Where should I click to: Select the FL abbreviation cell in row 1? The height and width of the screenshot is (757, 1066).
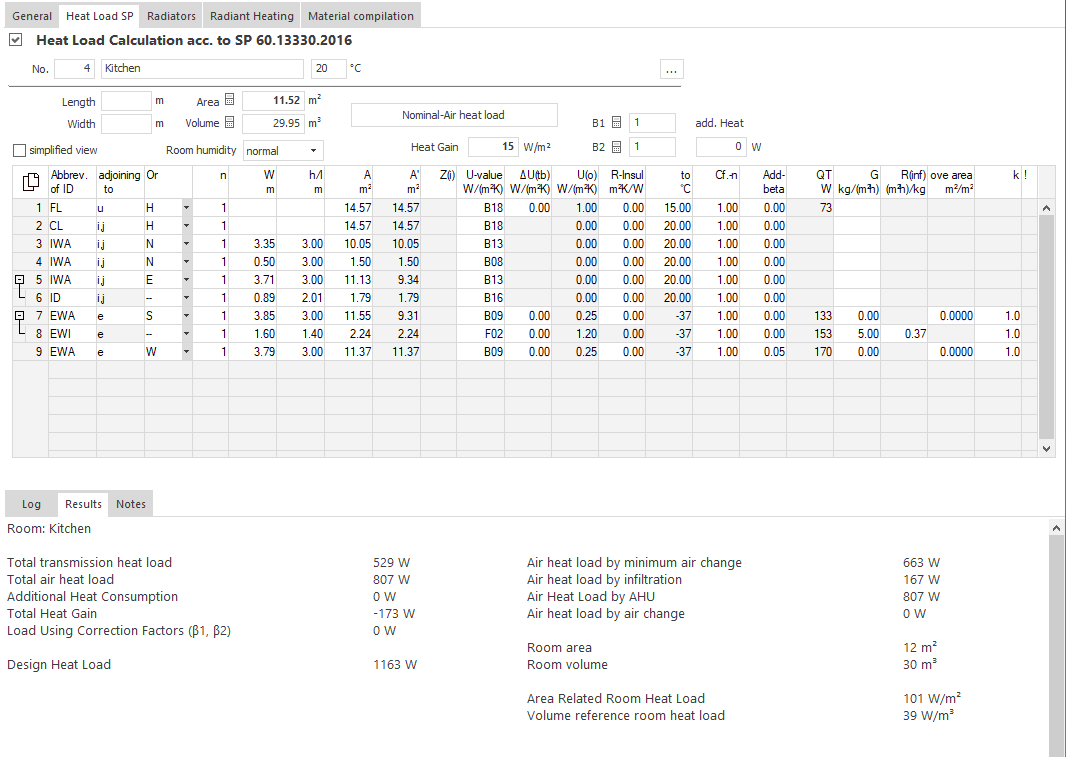click(72, 207)
